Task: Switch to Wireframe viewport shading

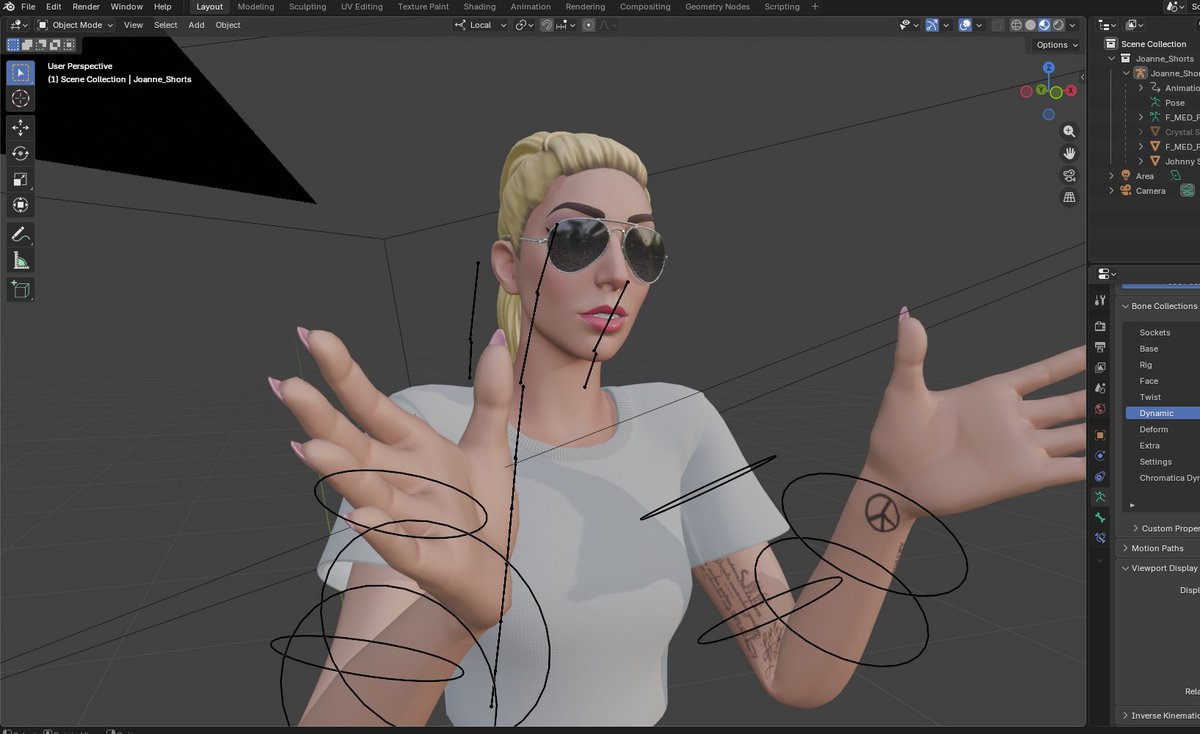Action: 1018,25
